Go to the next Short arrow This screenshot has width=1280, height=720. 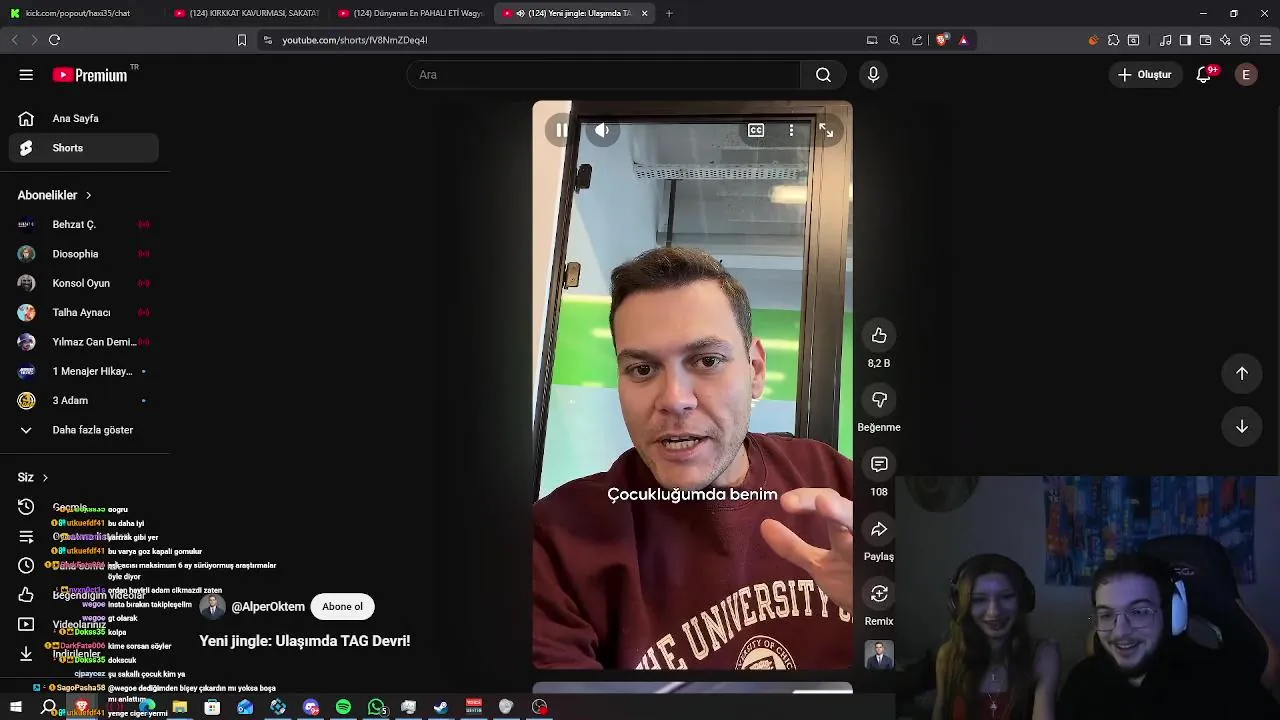[1242, 427]
